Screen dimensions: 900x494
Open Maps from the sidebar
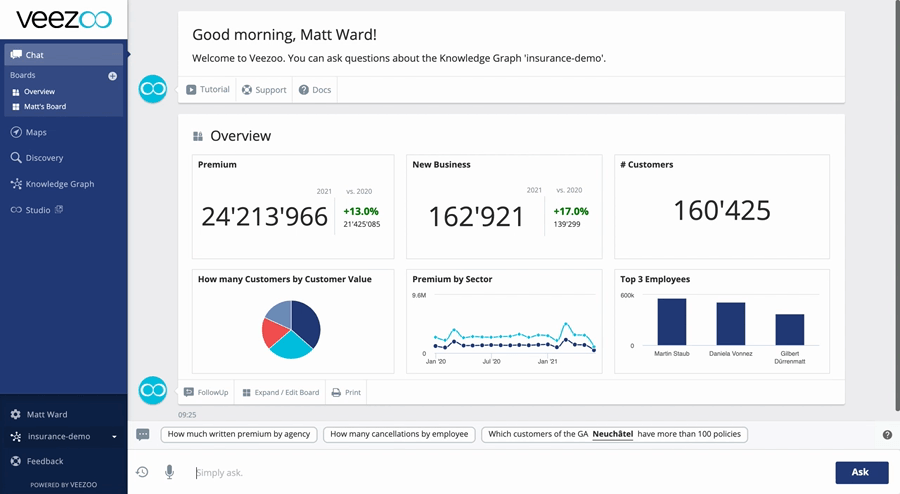coord(36,132)
